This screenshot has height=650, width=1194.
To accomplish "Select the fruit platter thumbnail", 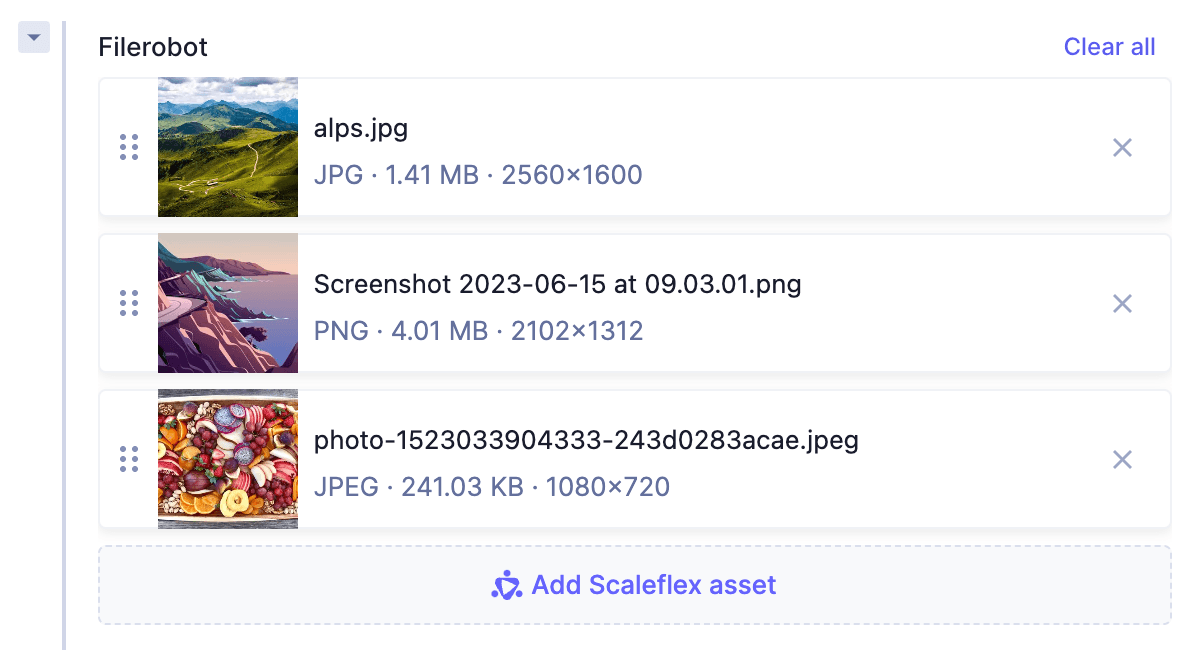I will click(x=227, y=459).
